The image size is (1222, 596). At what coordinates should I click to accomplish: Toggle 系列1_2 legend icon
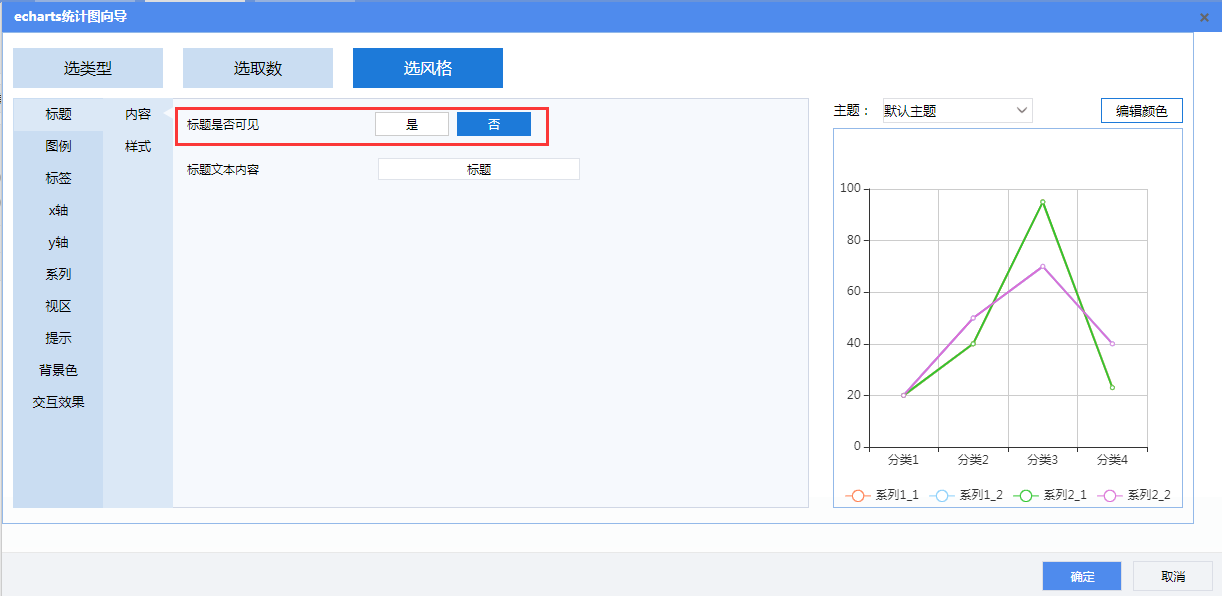tap(942, 495)
